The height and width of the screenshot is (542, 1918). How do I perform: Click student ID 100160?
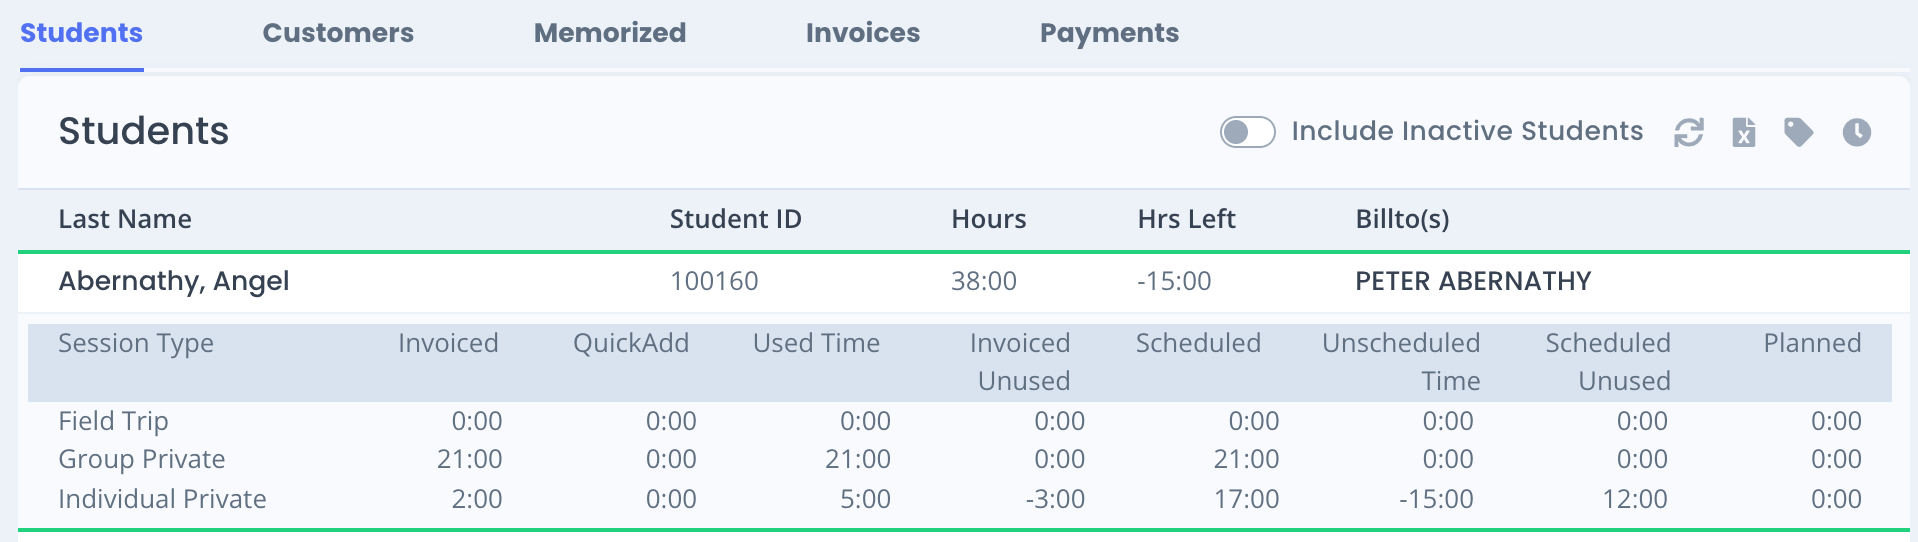click(x=714, y=281)
